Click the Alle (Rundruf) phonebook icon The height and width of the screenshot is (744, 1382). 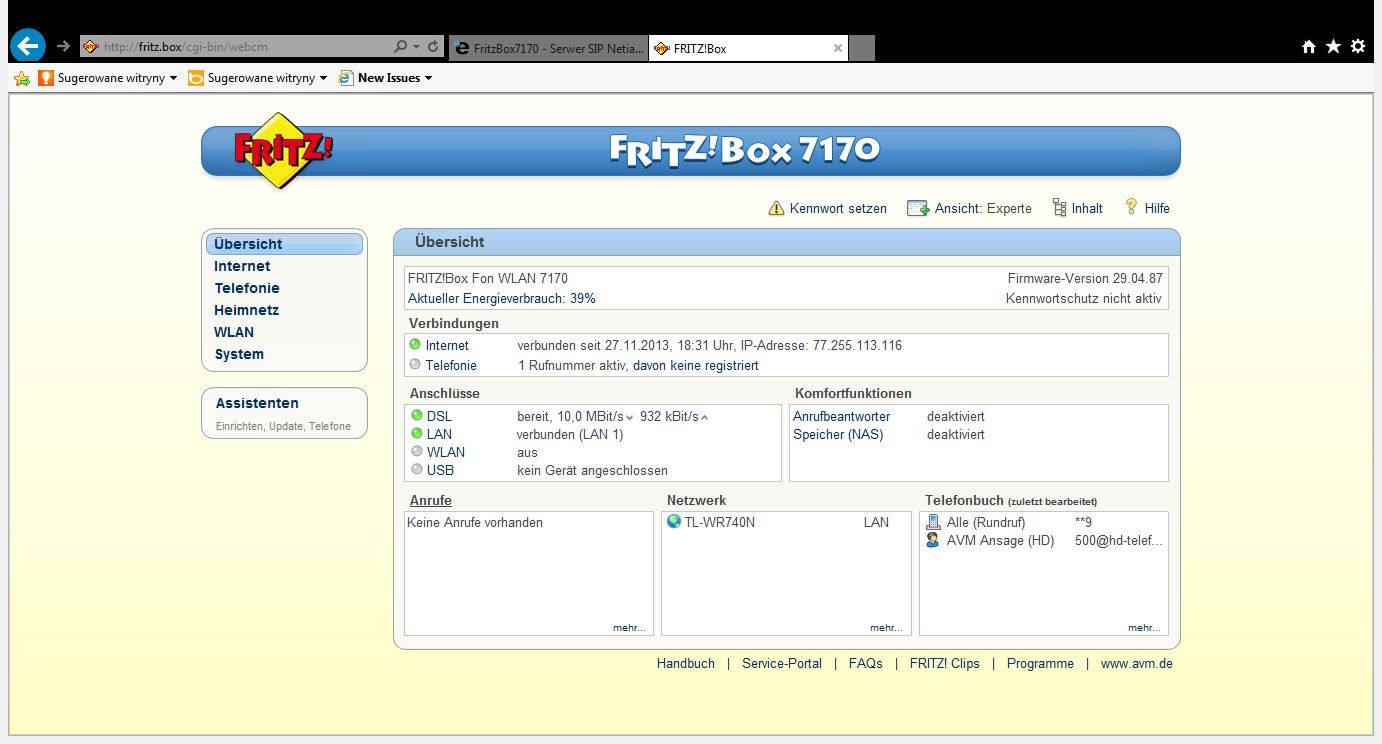(933, 522)
